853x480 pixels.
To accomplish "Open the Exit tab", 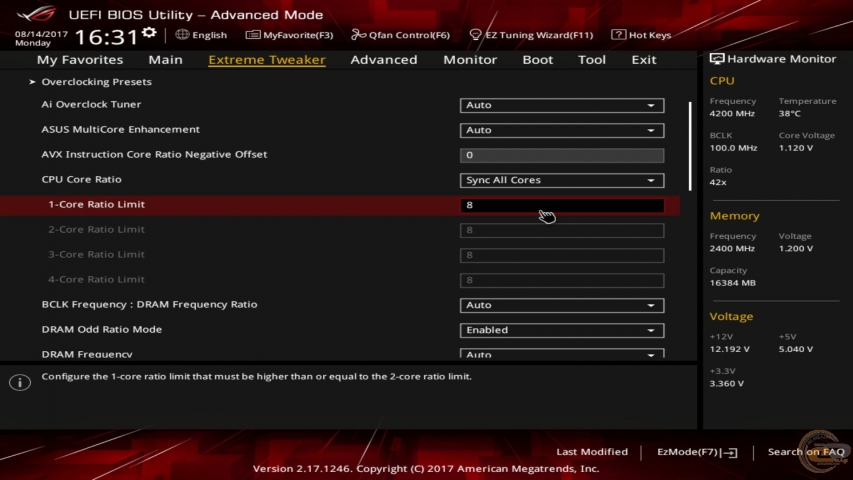I will coord(644,60).
